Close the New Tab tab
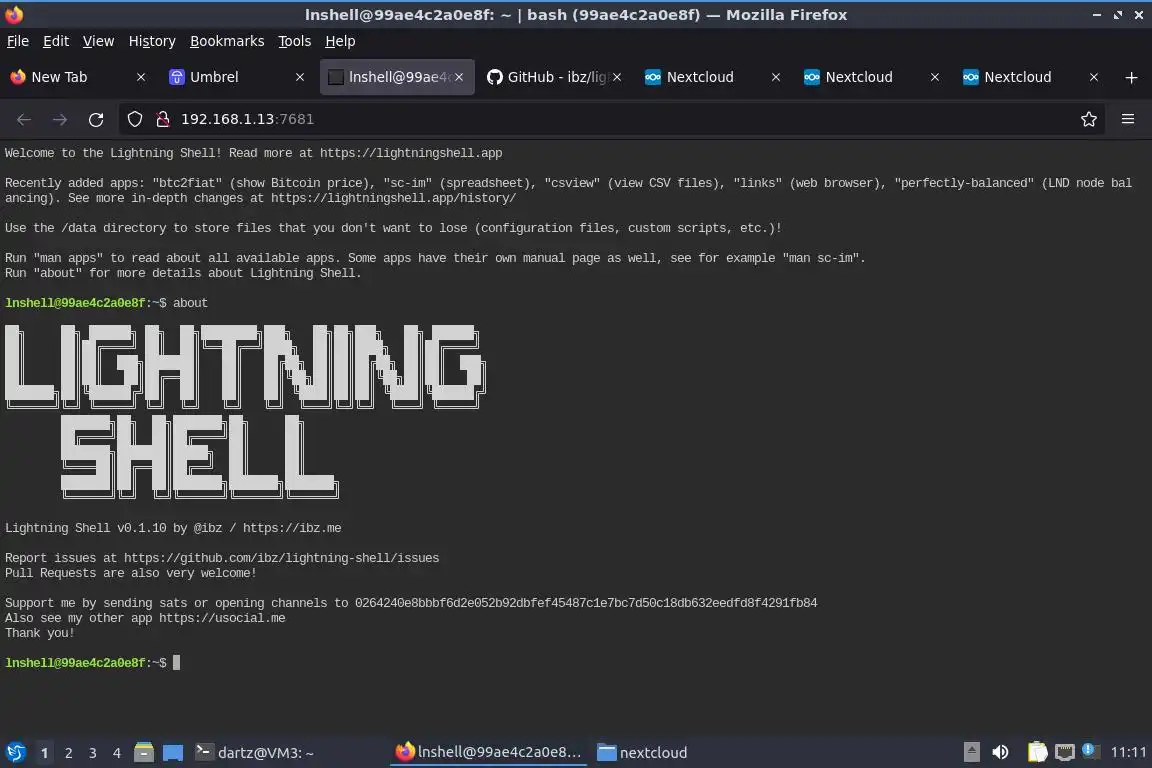This screenshot has height=768, width=1152. point(141,77)
